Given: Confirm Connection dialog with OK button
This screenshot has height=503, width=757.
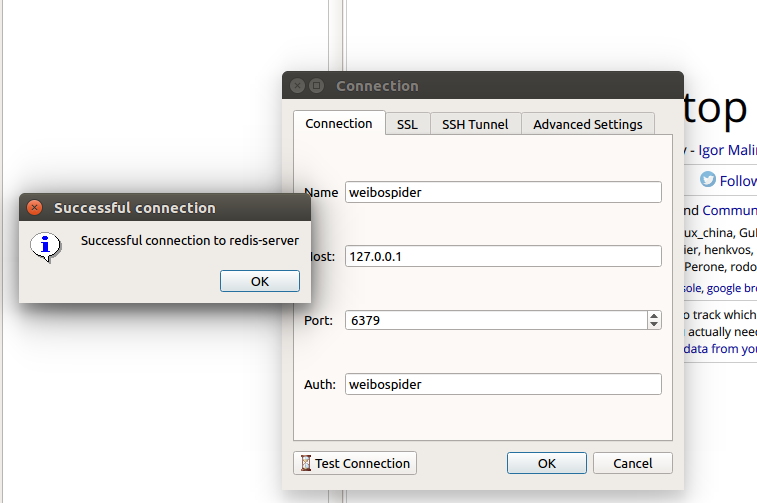Looking at the screenshot, I should pos(547,463).
